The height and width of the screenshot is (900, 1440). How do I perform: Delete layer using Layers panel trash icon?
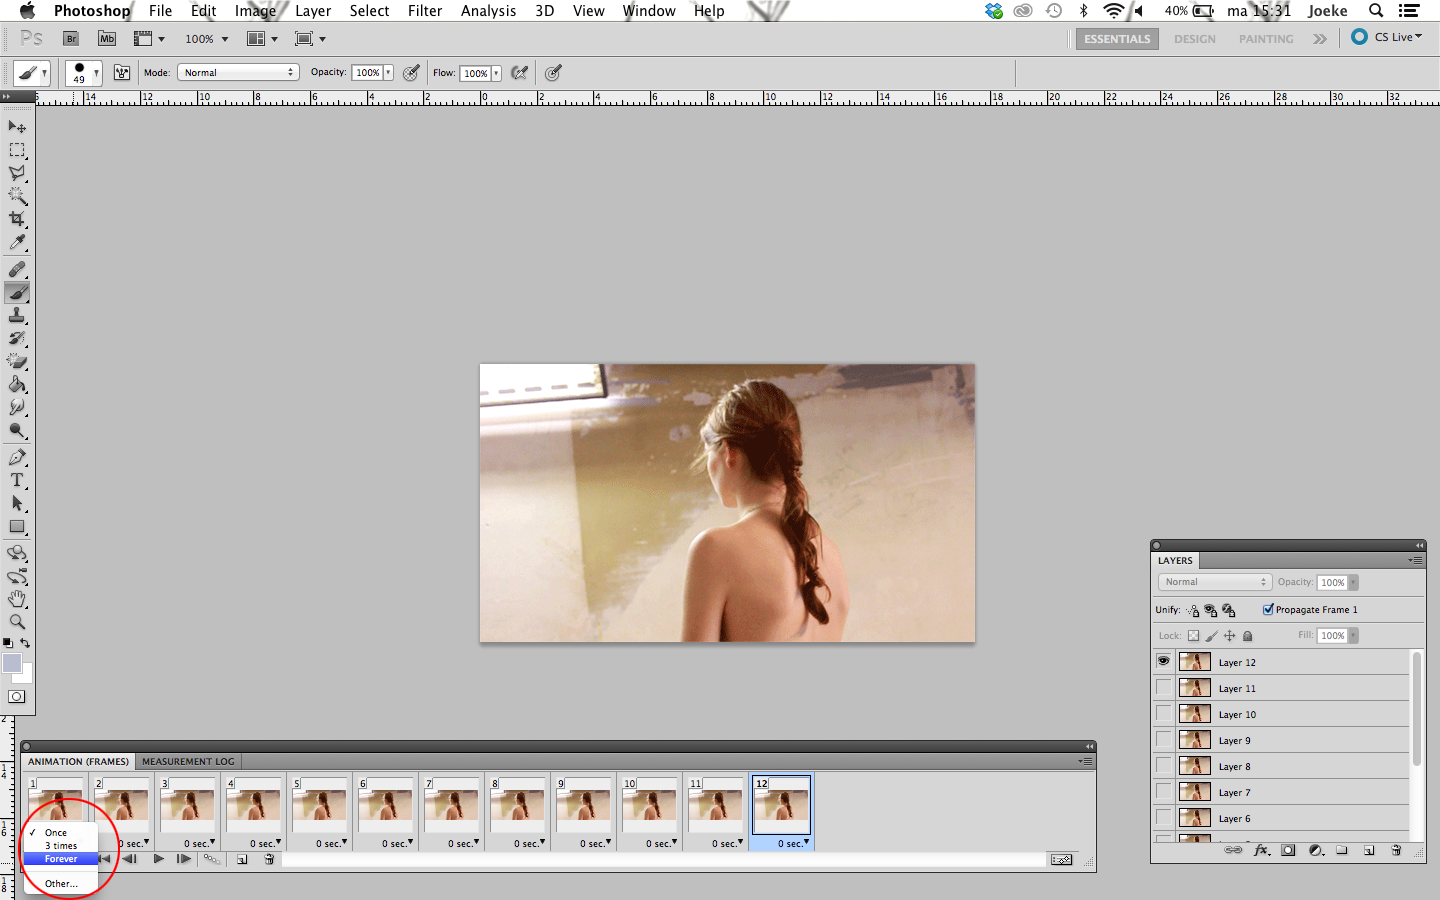click(1396, 850)
